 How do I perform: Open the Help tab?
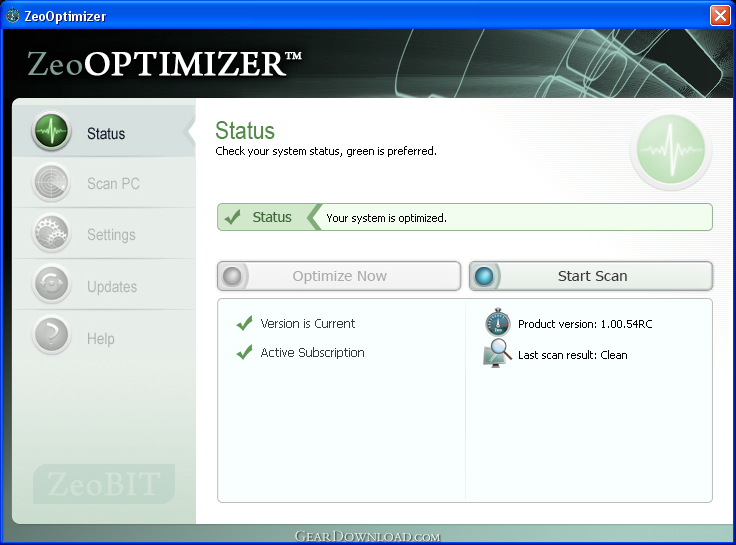[x=100, y=338]
